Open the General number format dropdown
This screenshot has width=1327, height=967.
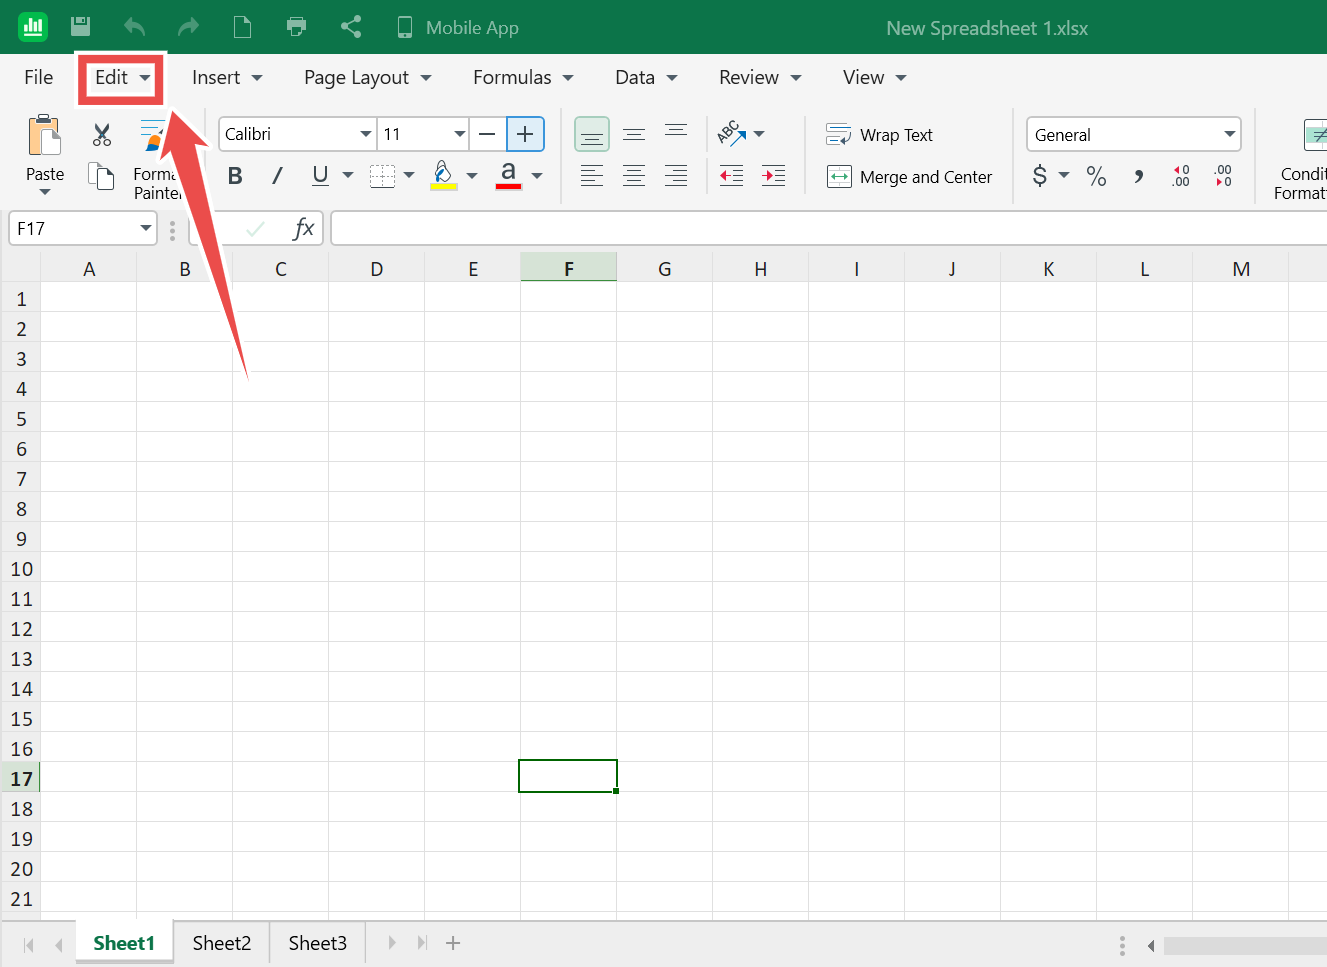(x=1134, y=134)
